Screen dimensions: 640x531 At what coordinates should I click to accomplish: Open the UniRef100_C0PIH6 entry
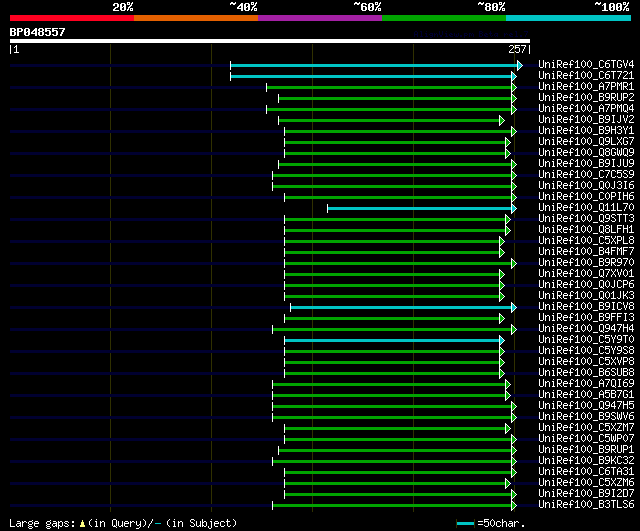pos(586,197)
